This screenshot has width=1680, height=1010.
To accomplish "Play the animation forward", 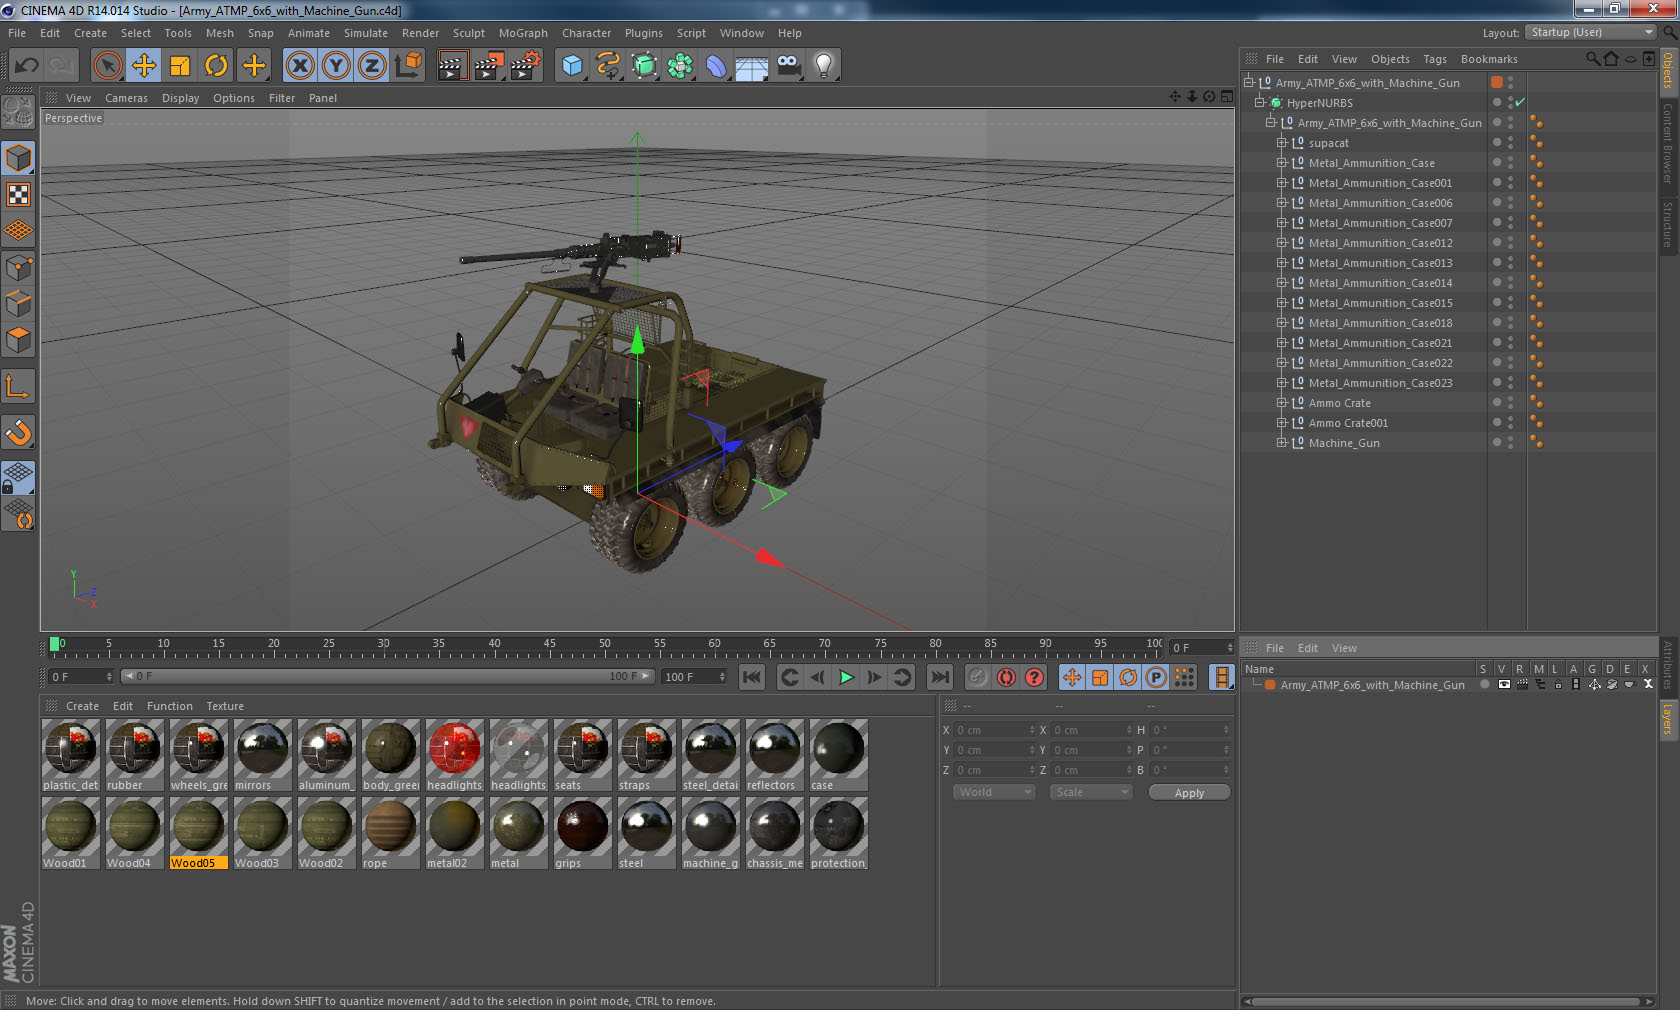I will pyautogui.click(x=846, y=677).
